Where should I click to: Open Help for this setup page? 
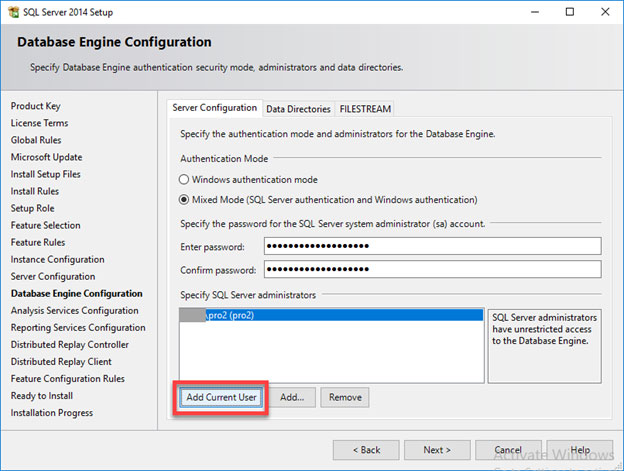coord(580,450)
